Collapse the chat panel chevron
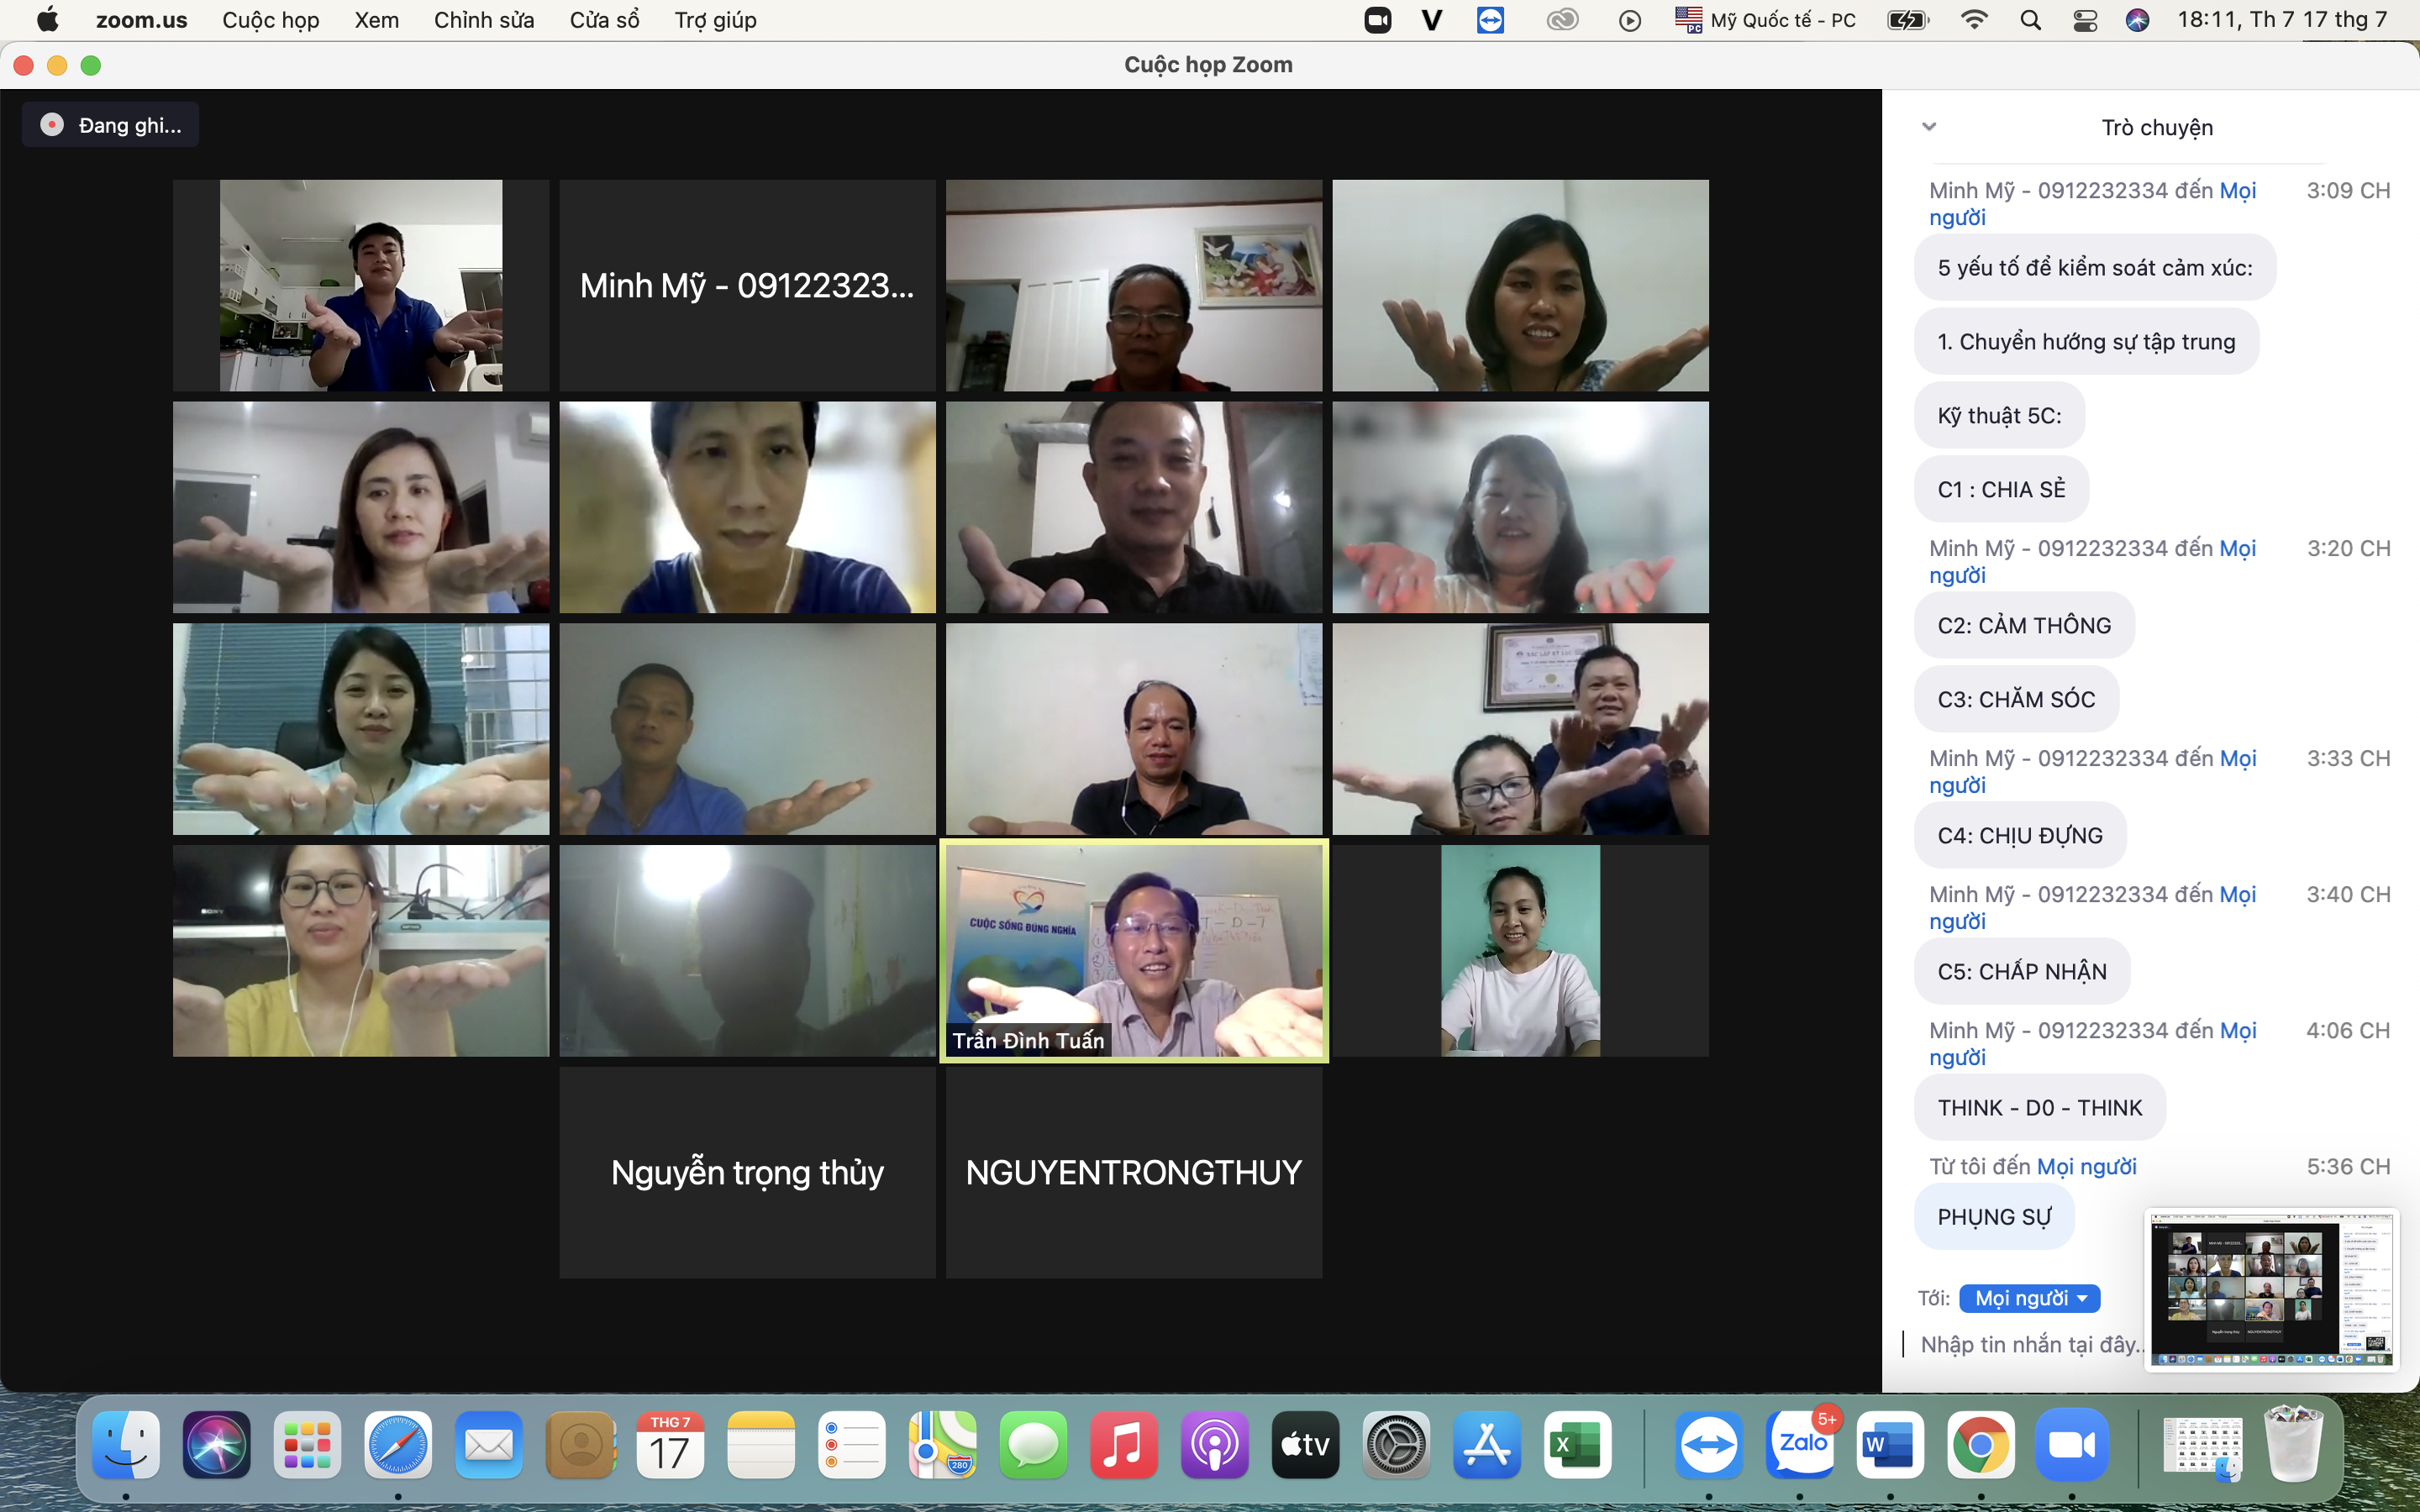Image resolution: width=2420 pixels, height=1512 pixels. coord(1929,127)
